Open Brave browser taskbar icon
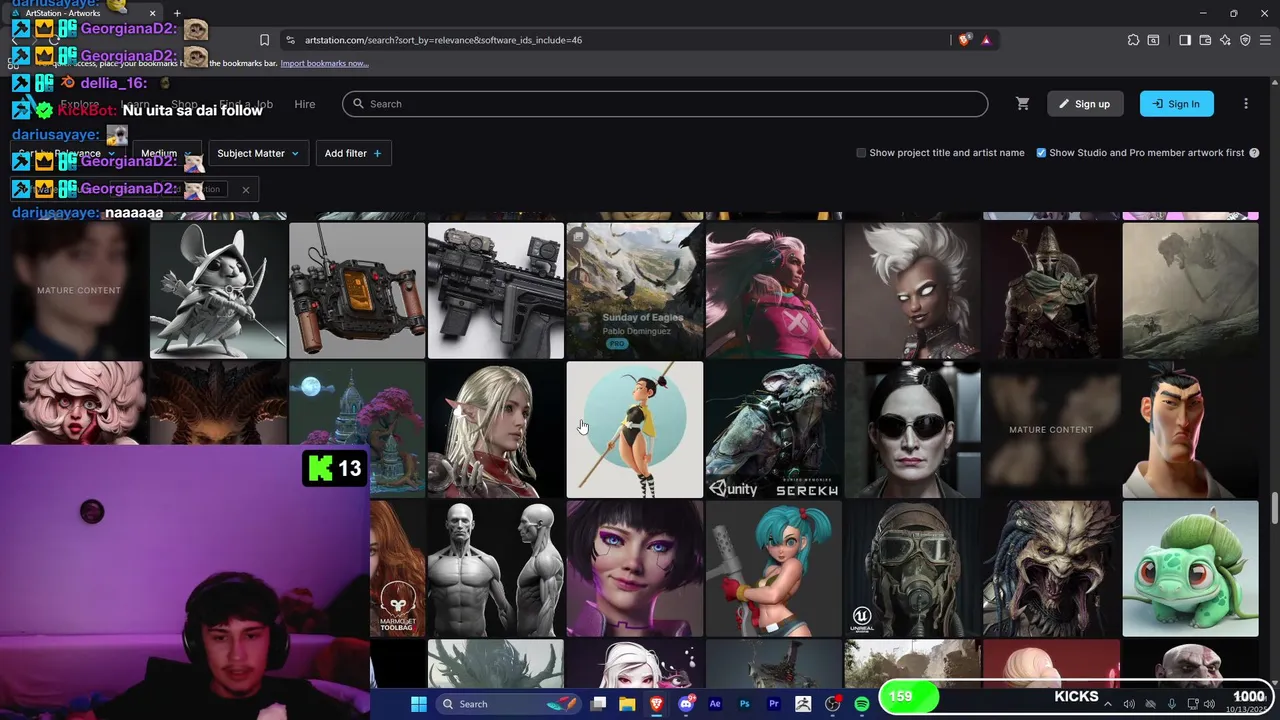The width and height of the screenshot is (1280, 720). point(656,704)
